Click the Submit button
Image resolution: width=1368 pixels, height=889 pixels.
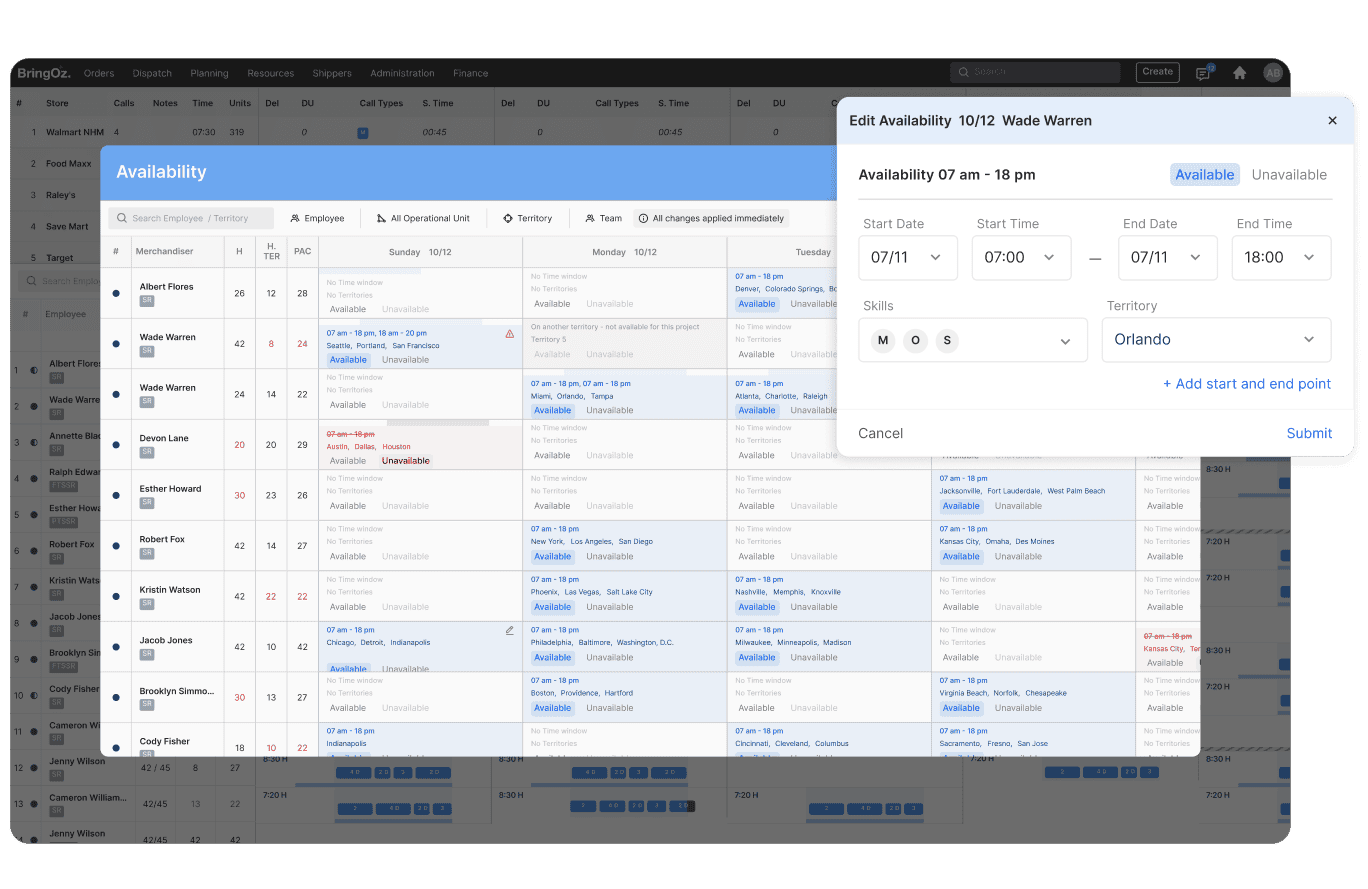pyautogui.click(x=1309, y=433)
